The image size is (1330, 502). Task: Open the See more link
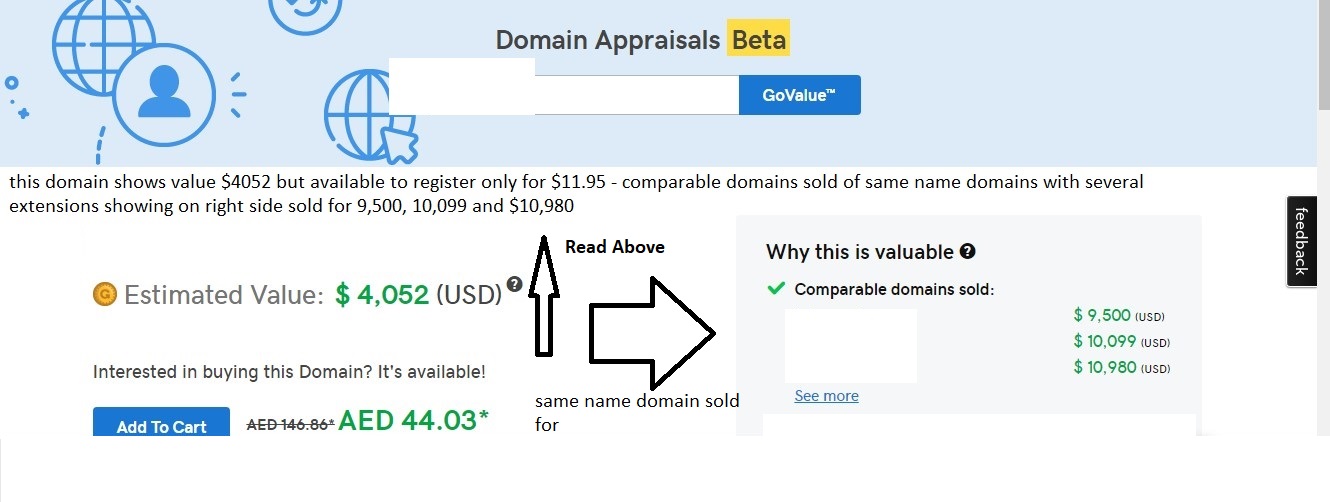pyautogui.click(x=826, y=396)
